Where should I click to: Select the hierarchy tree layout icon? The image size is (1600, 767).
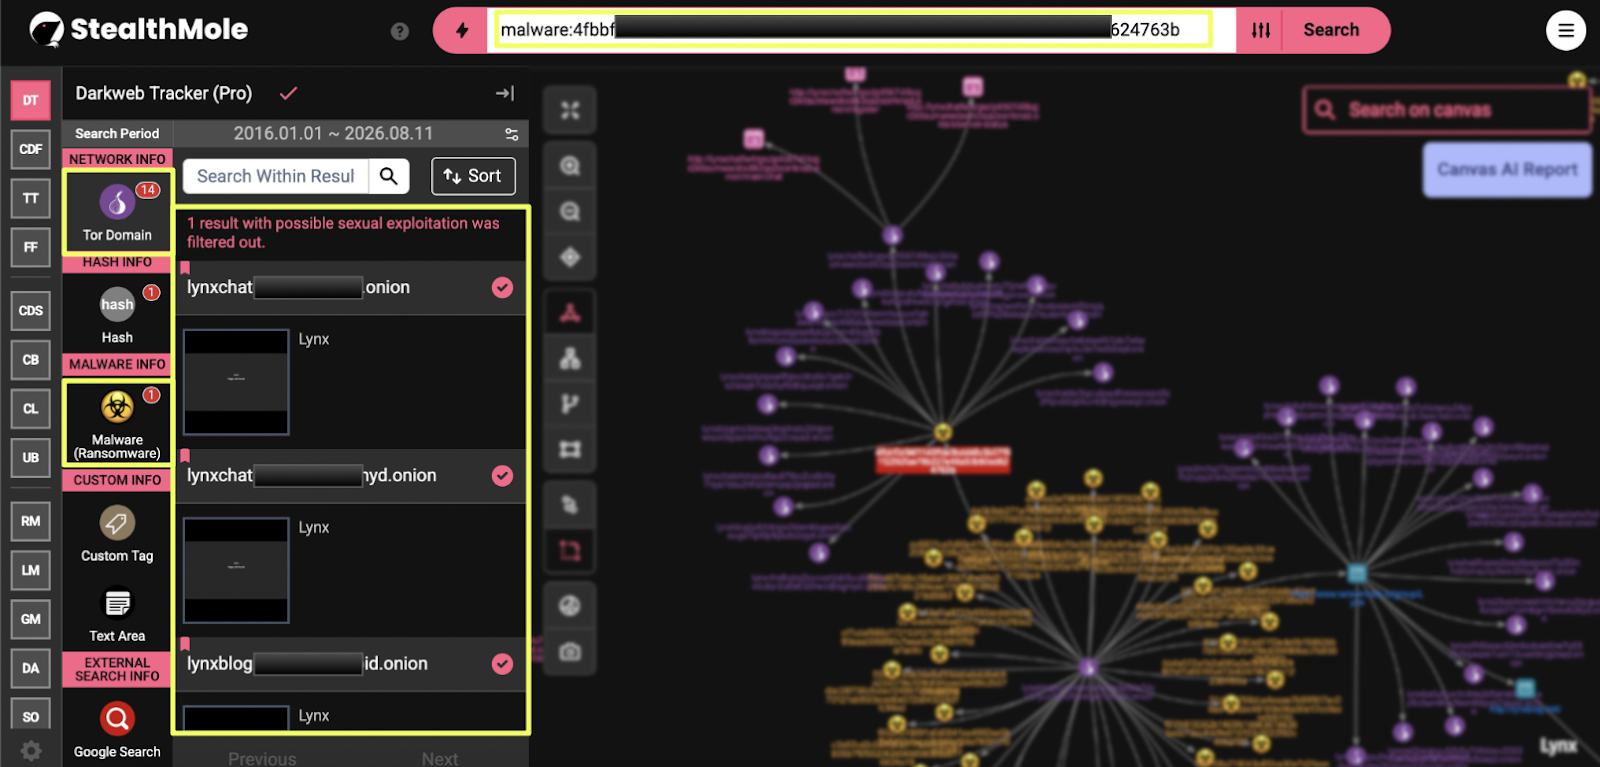coord(570,358)
